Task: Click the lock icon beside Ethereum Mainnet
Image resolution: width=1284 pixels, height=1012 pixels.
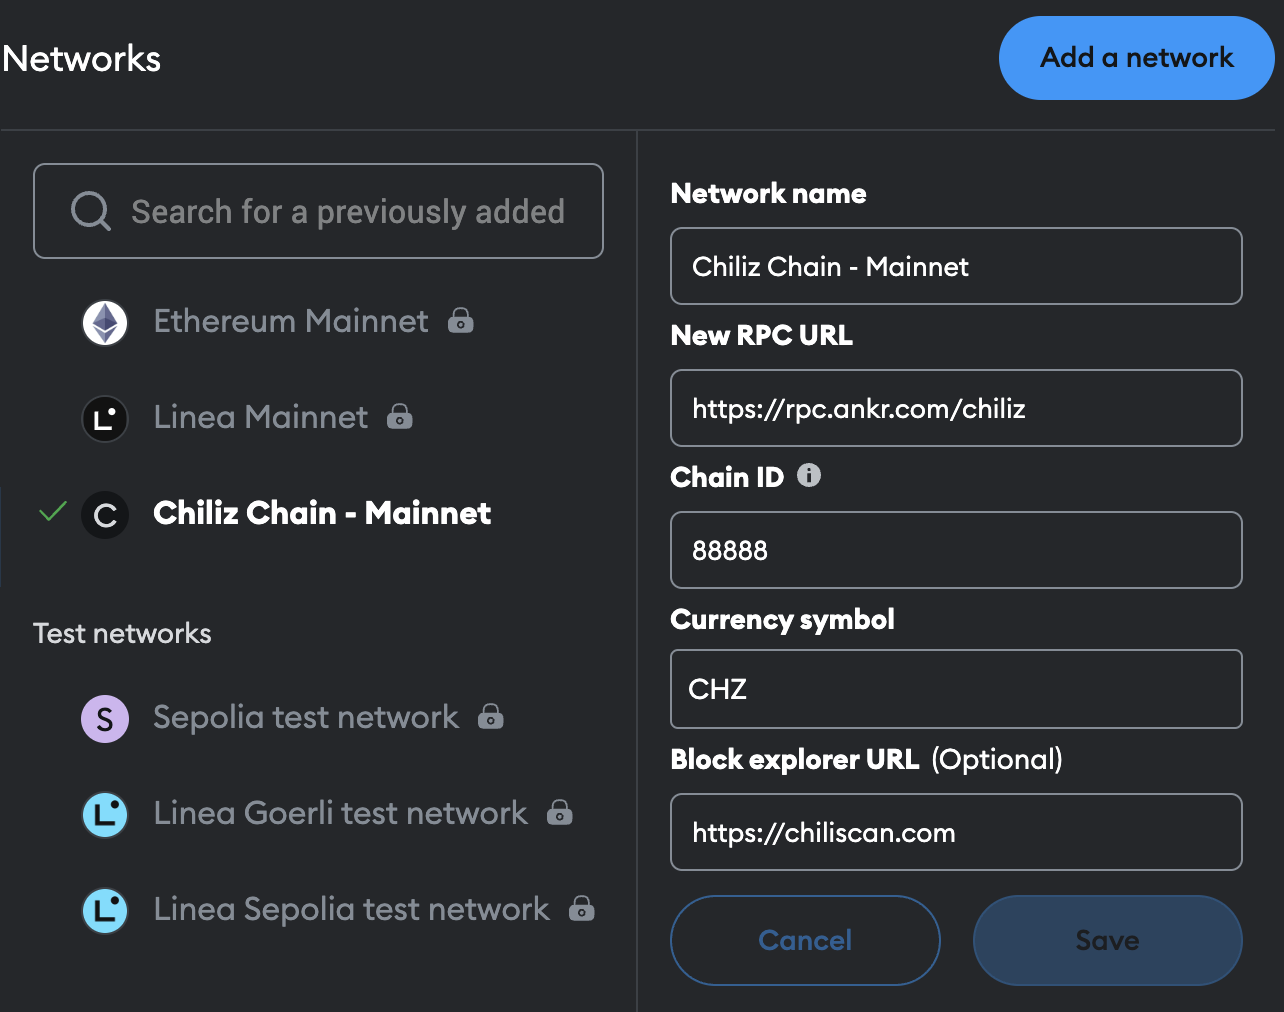Action: (x=460, y=321)
